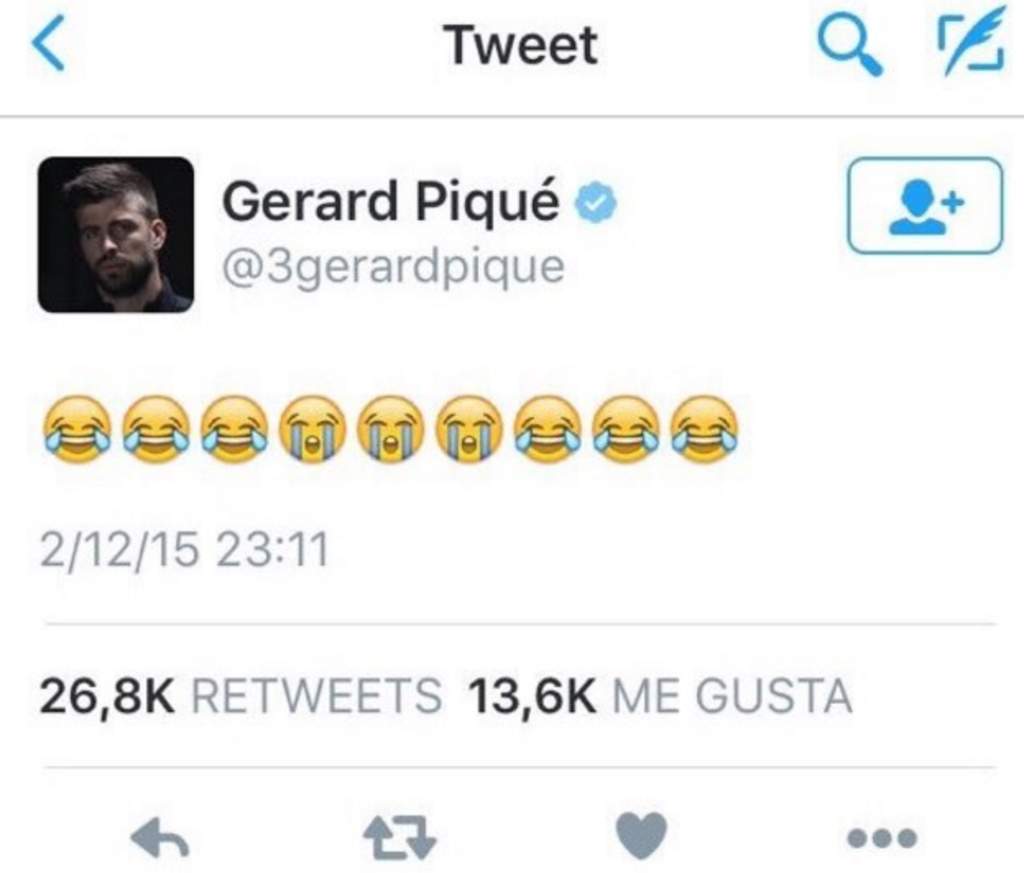The image size is (1024, 873).
Task: Open more options with the three-dot icon
Action: [x=882, y=837]
